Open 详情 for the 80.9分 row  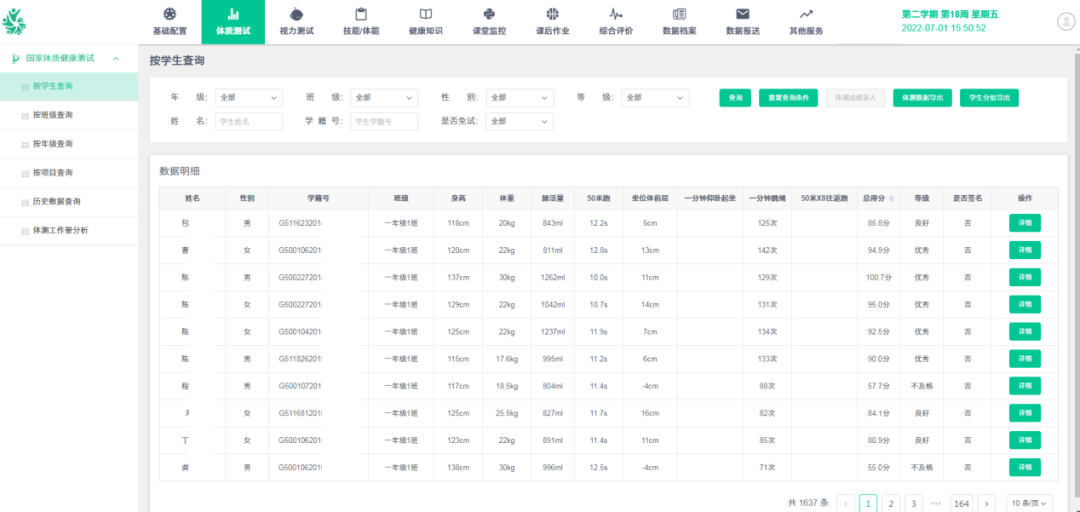1024,440
